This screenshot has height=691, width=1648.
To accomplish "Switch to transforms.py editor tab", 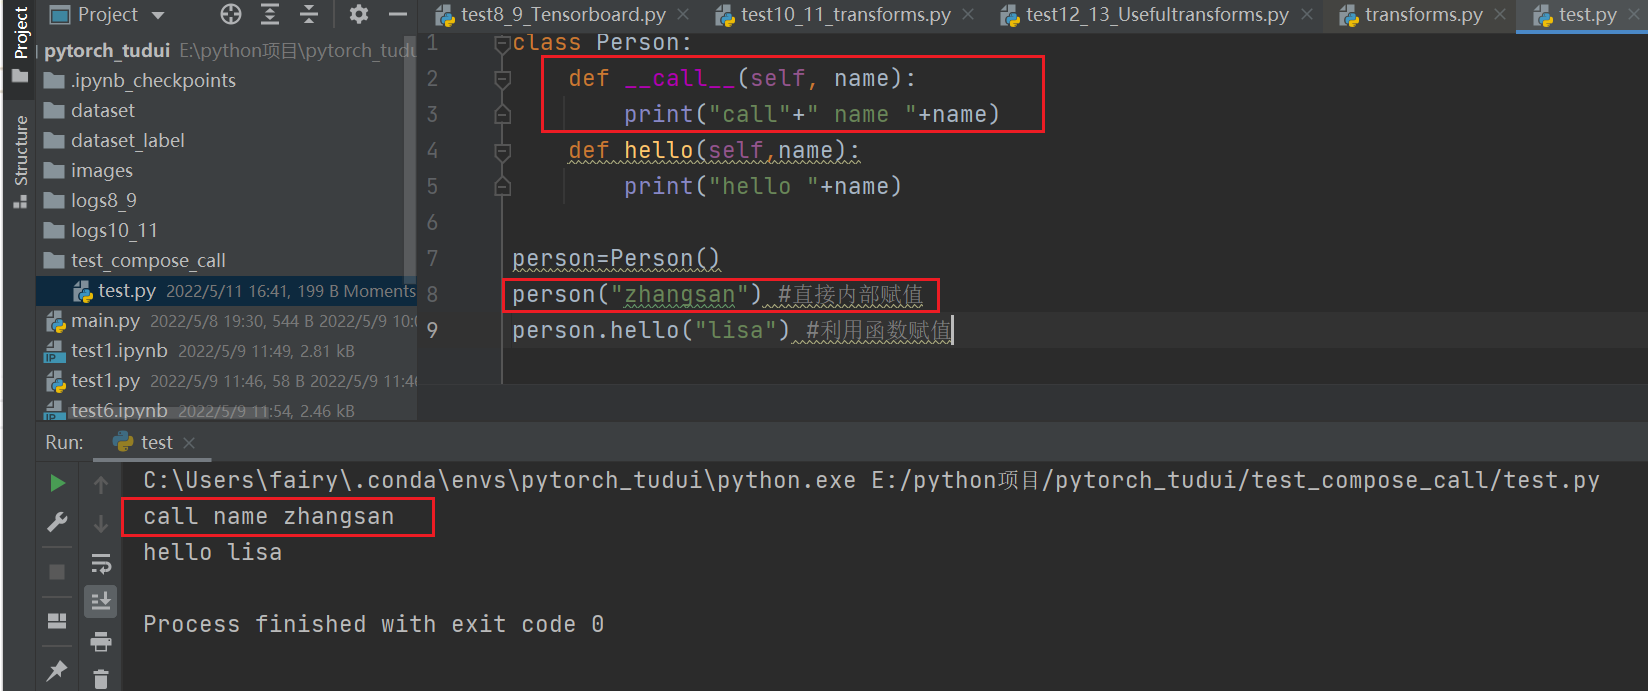I will [1422, 15].
